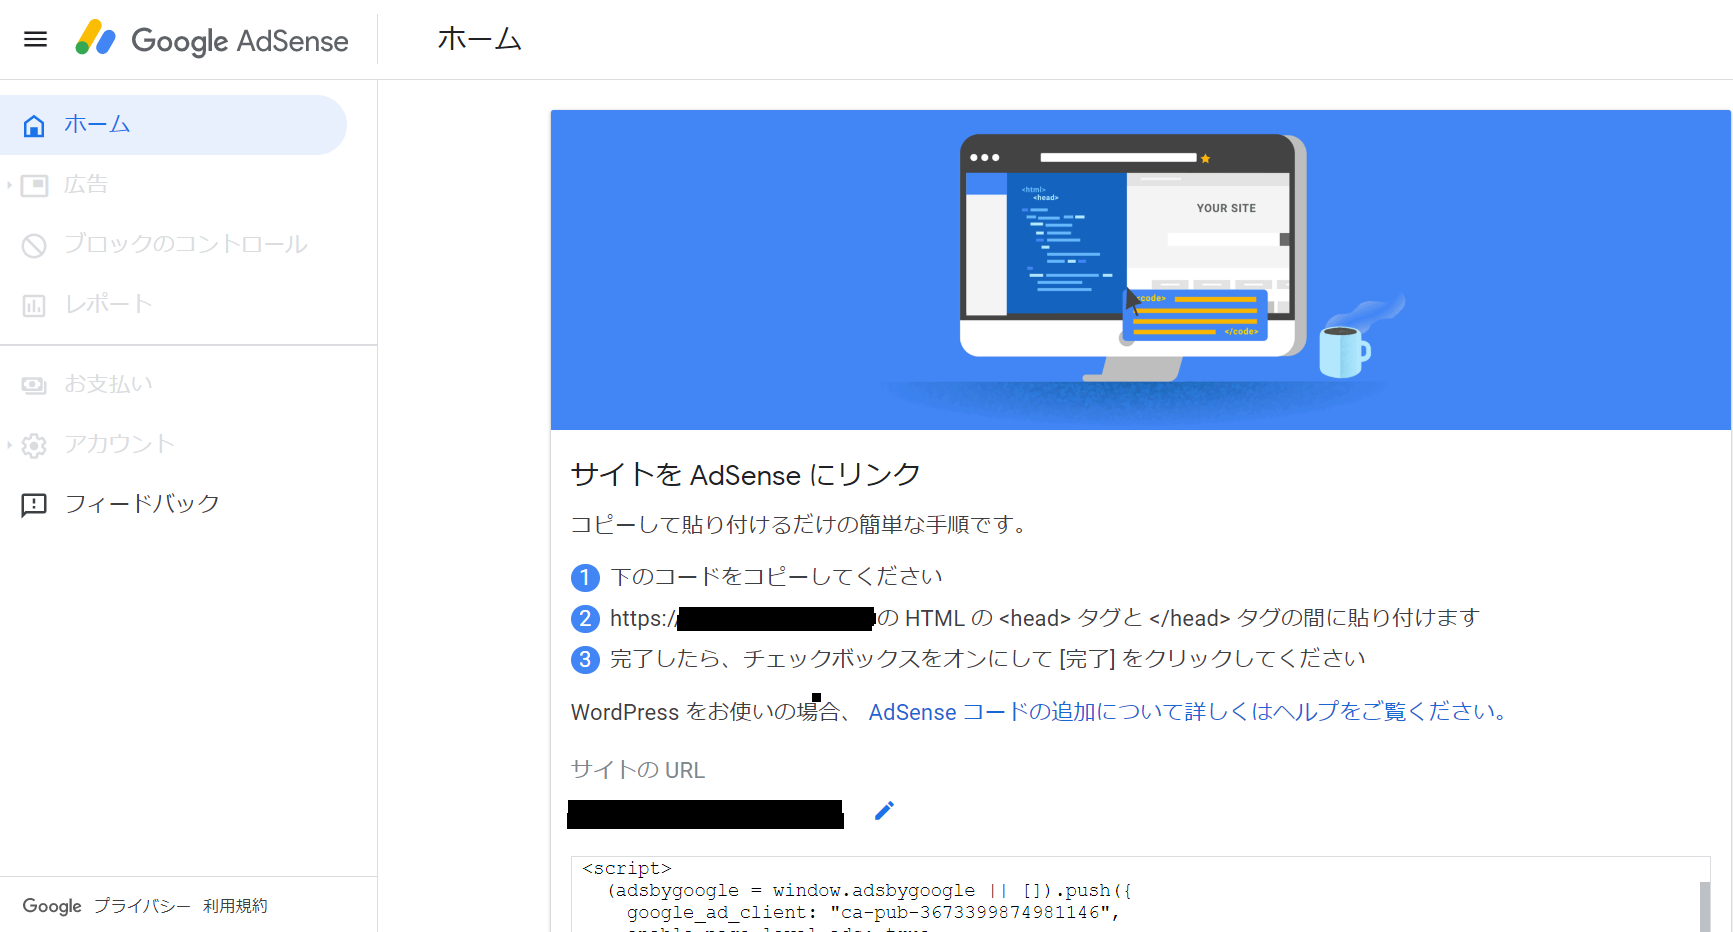The image size is (1733, 932).
Task: Select the ブロックのコントロール block icon
Action: pos(34,244)
